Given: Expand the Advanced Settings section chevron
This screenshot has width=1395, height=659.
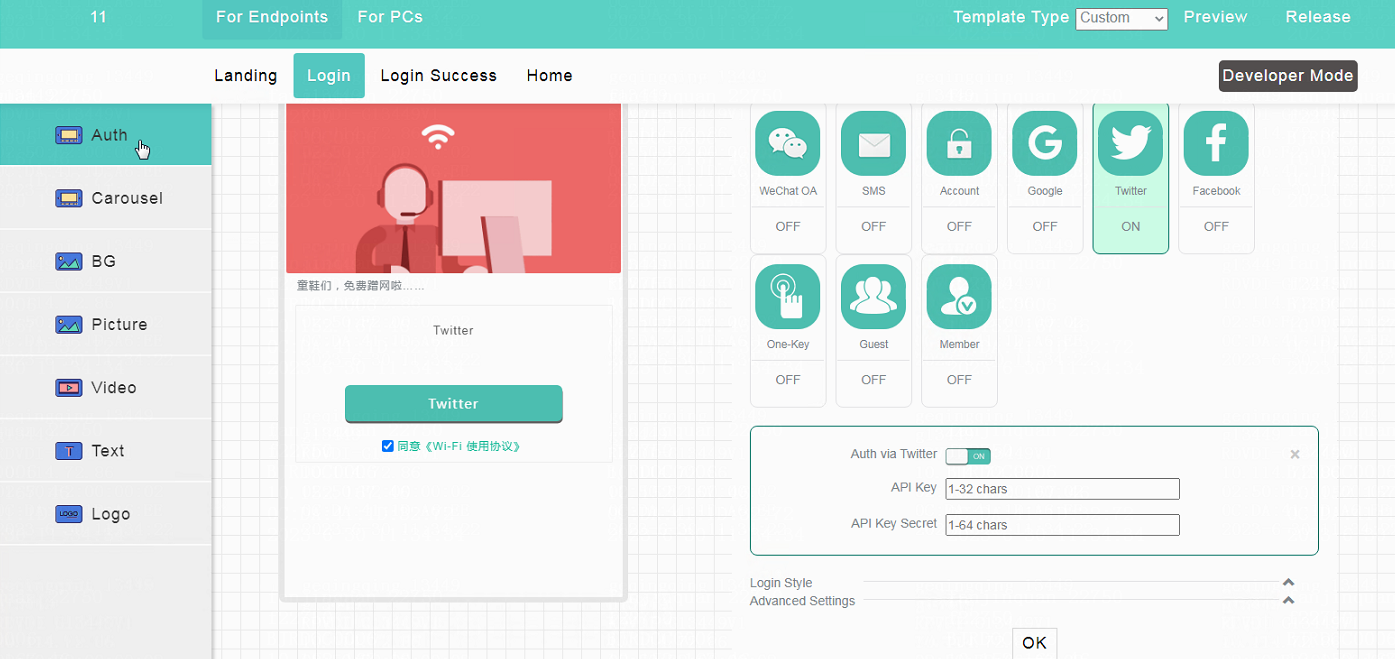Looking at the screenshot, I should [x=1289, y=600].
